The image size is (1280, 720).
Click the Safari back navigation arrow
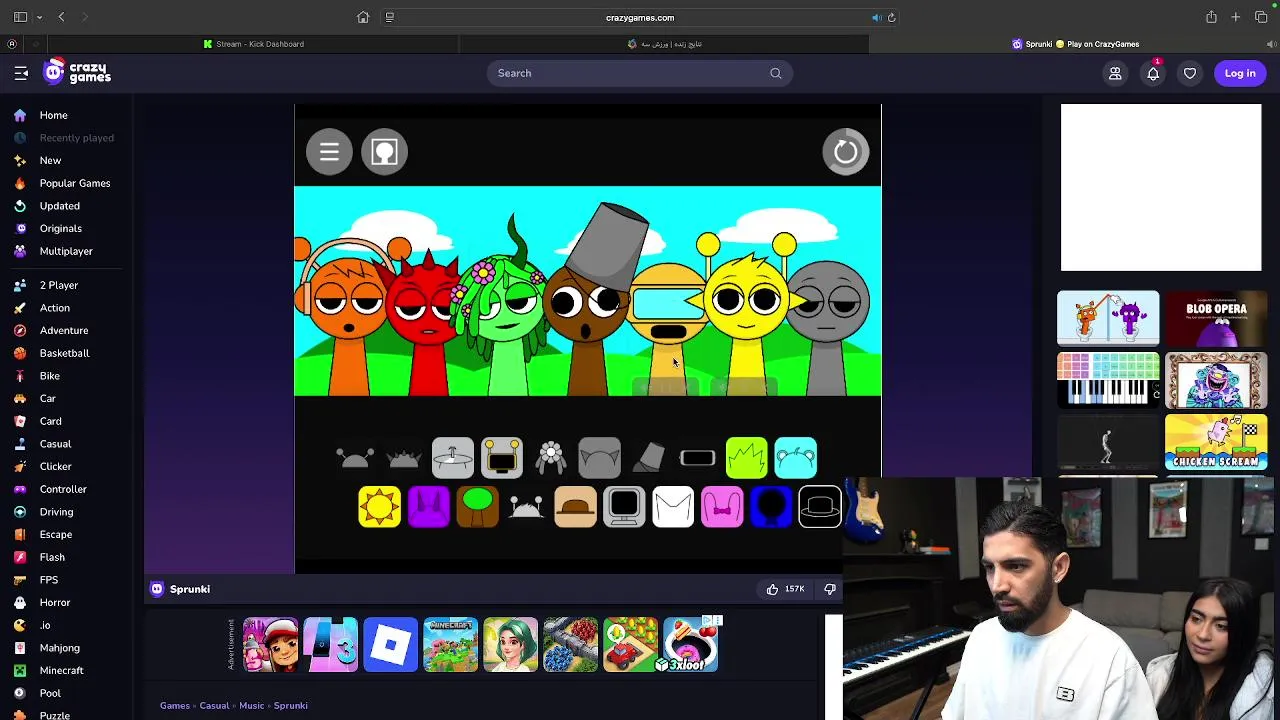click(61, 17)
